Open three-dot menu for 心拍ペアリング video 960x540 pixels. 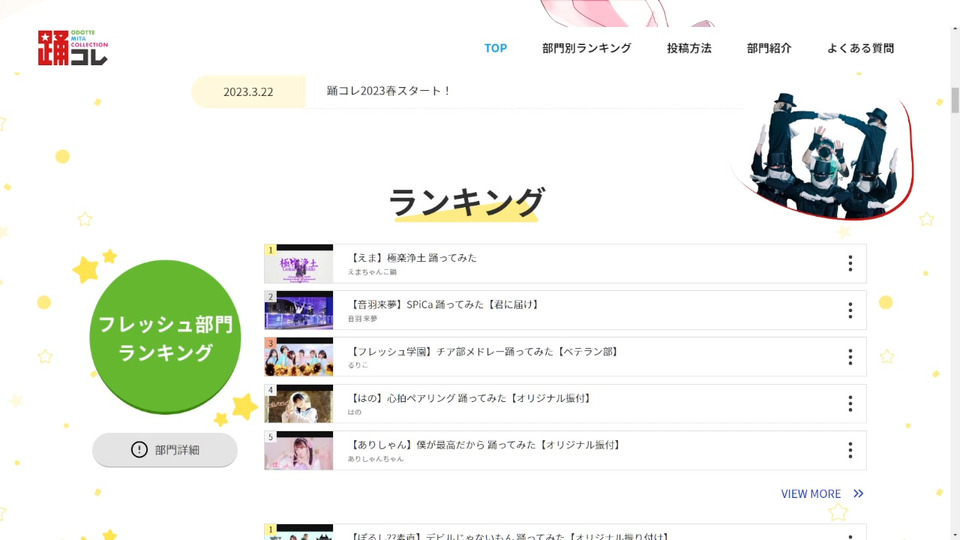tap(850, 403)
